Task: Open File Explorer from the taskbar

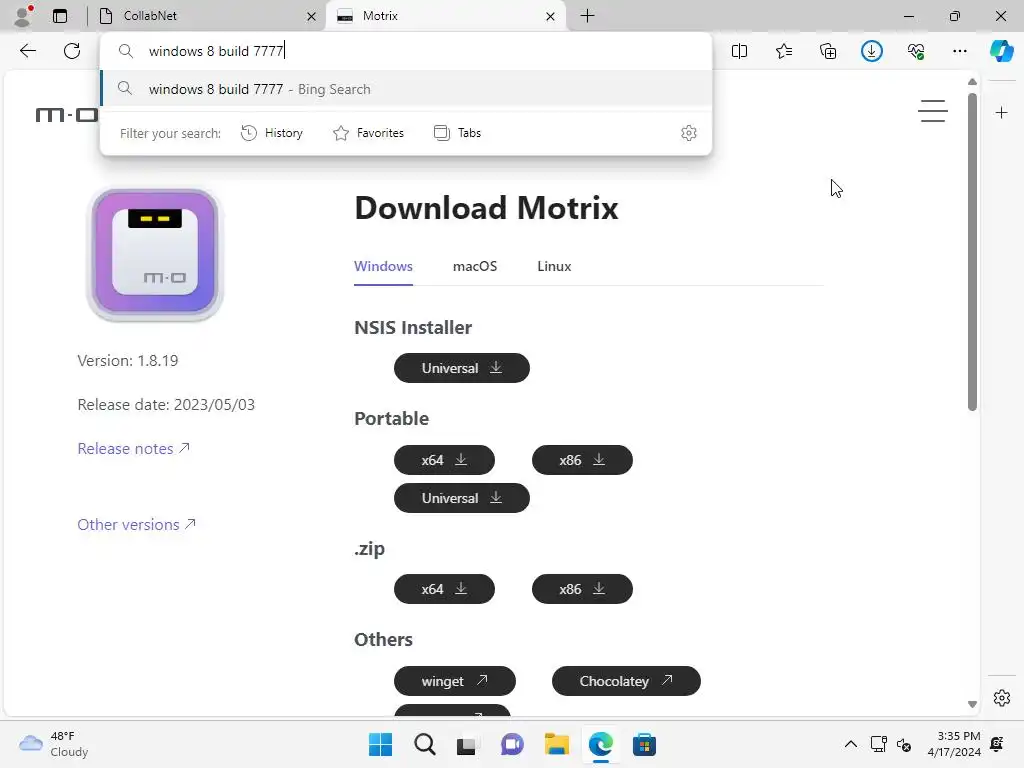Action: tap(556, 744)
